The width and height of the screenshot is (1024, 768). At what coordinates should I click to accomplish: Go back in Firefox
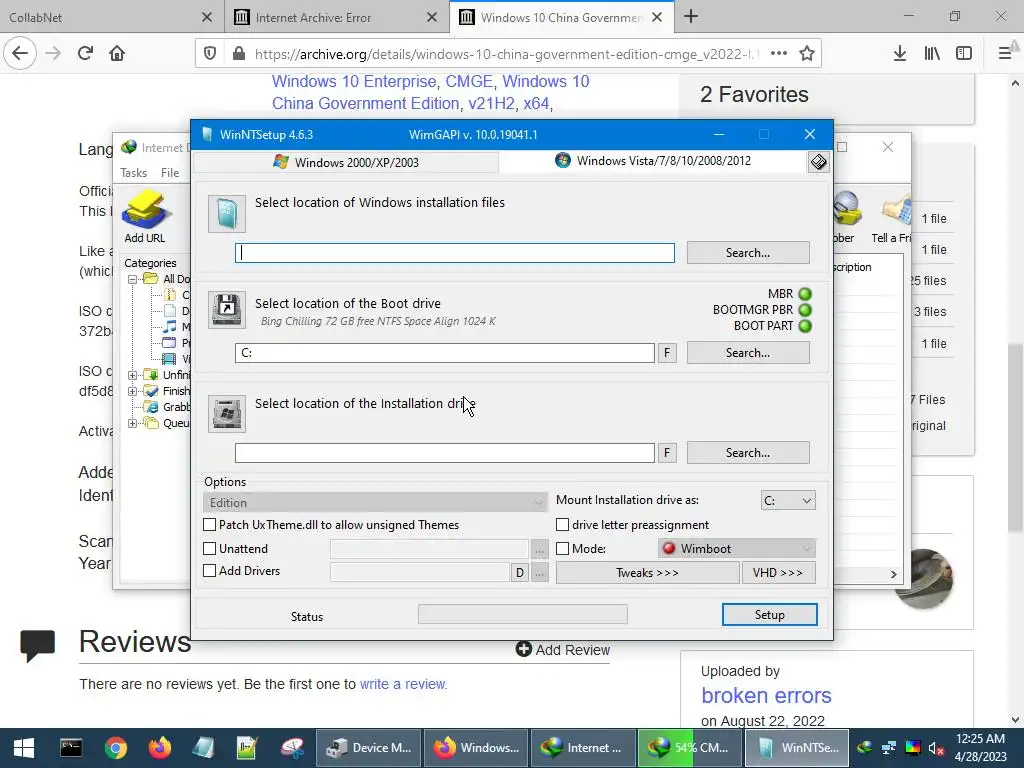20,53
